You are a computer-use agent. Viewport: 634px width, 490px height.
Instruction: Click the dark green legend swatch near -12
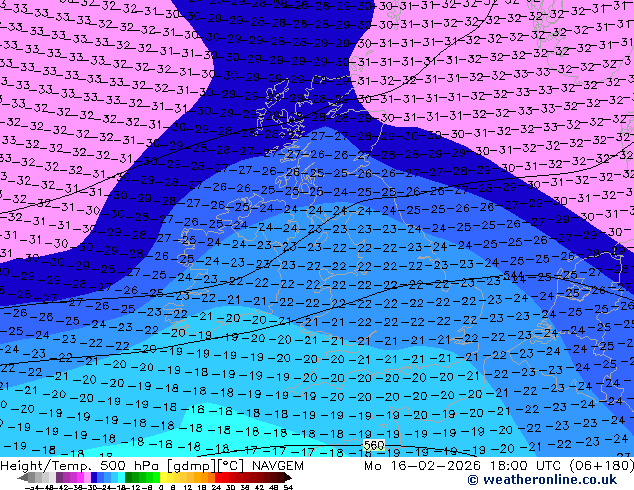129,477
